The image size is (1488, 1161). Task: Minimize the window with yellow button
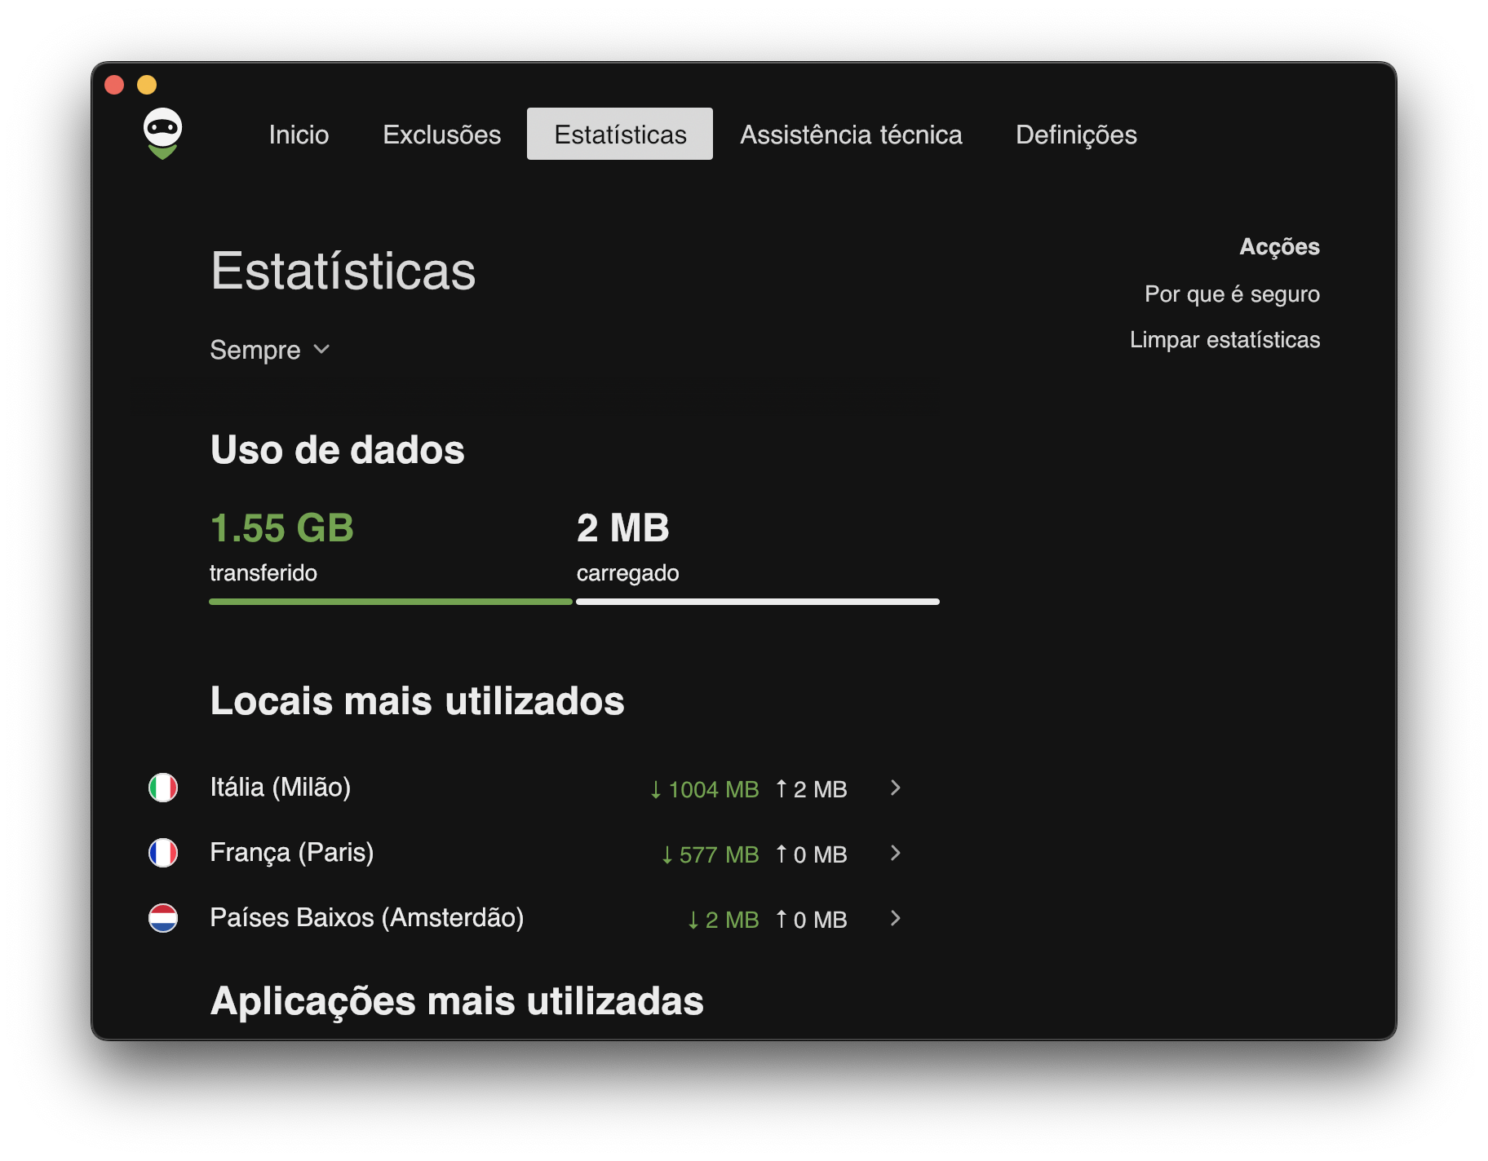pos(147,85)
